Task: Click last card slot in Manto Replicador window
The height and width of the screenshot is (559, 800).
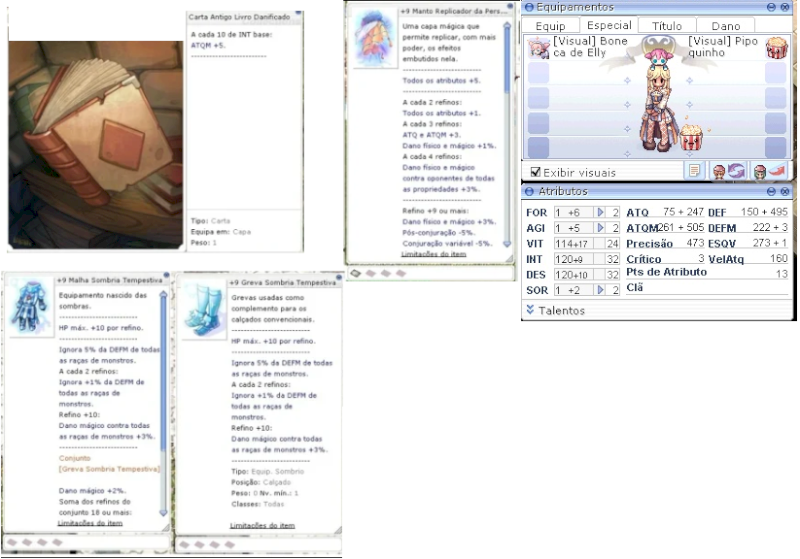Action: coord(401,273)
